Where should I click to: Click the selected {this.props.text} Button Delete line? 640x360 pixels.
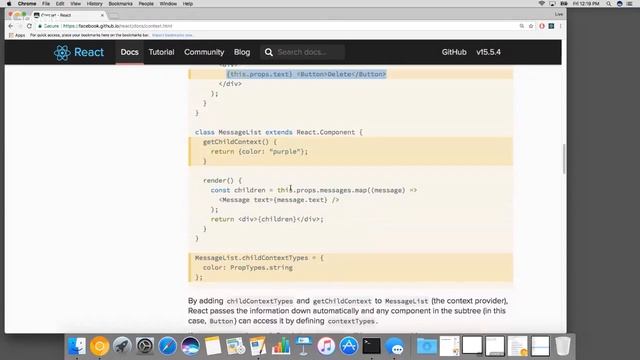(306, 74)
